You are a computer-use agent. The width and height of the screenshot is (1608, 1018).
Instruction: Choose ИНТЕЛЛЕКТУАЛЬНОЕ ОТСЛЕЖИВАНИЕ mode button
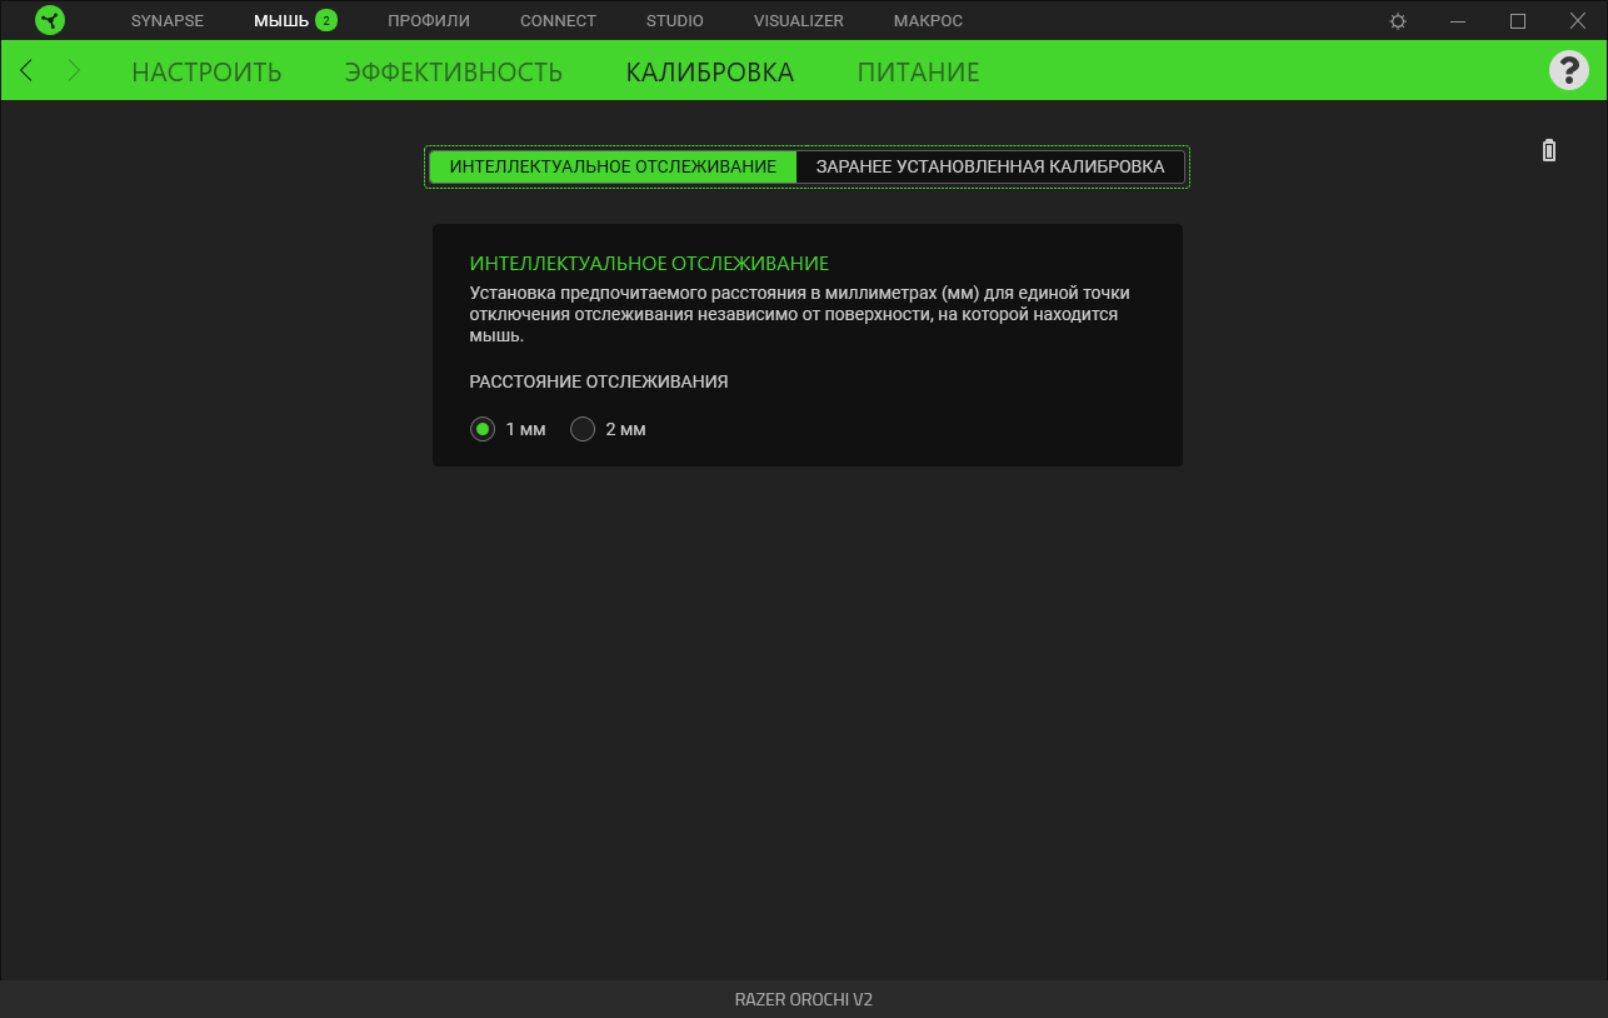613,167
